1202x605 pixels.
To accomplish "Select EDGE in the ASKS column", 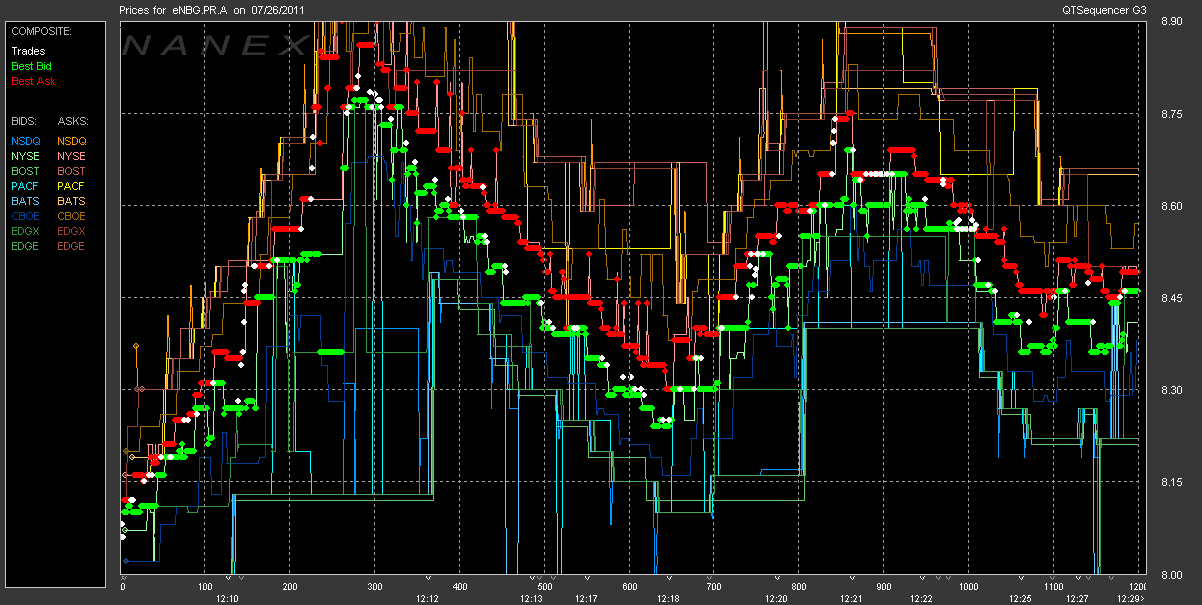I will 71,246.
